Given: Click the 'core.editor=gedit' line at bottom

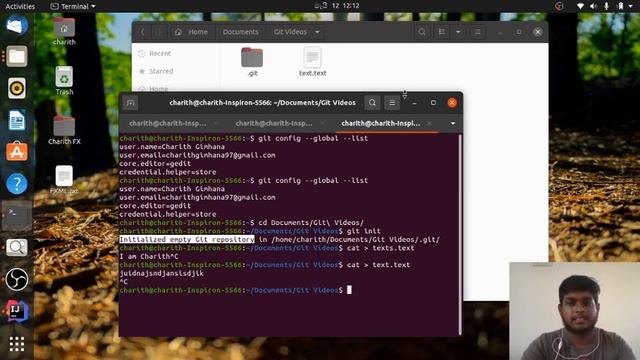Looking at the screenshot, I should [155, 206].
